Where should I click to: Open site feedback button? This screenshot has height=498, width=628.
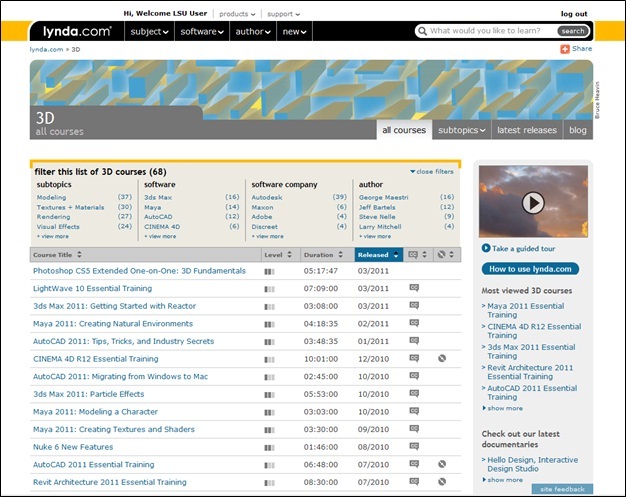click(562, 489)
